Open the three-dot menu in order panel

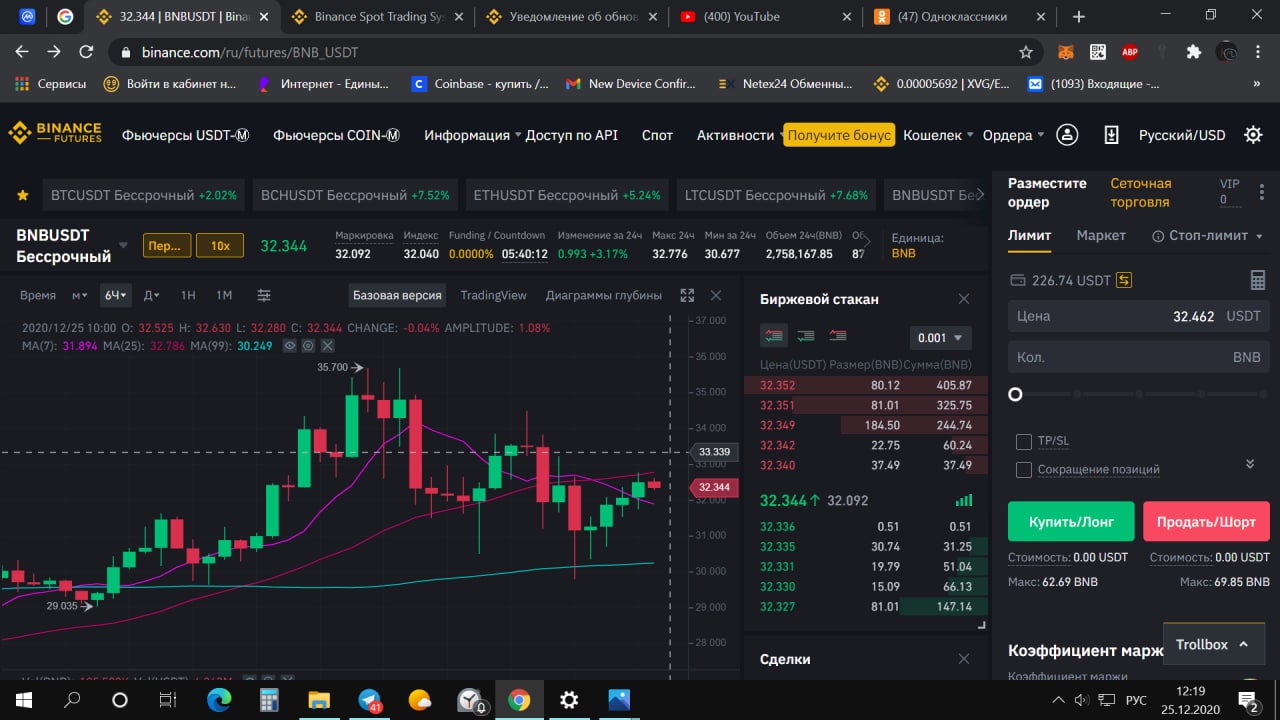pos(1262,192)
